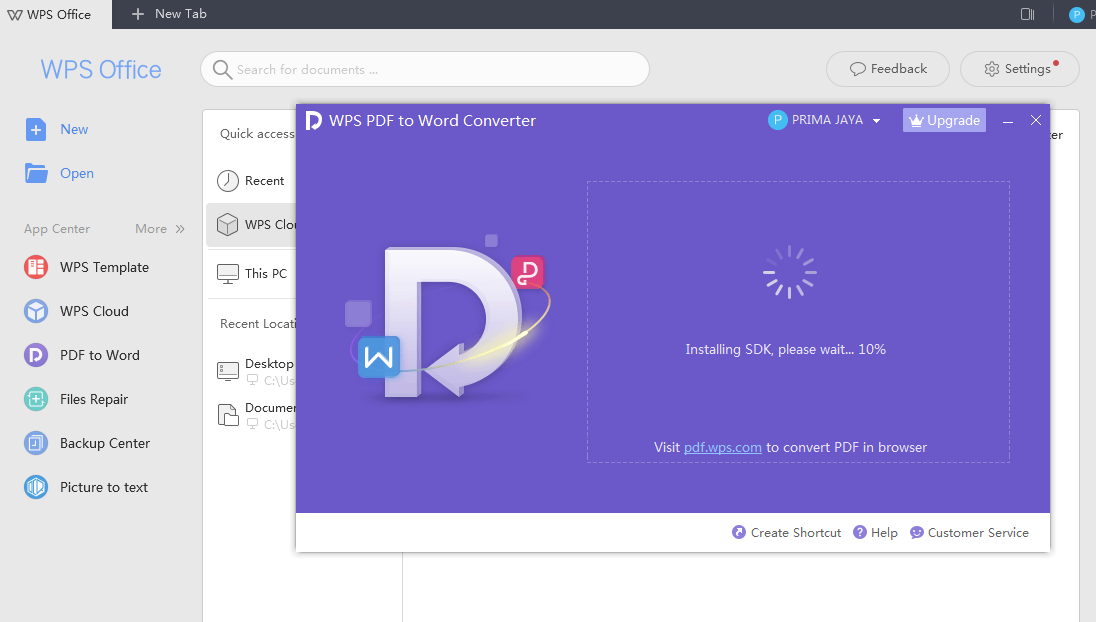This screenshot has width=1096, height=622.
Task: Click the This PC monitor icon
Action: (x=228, y=273)
